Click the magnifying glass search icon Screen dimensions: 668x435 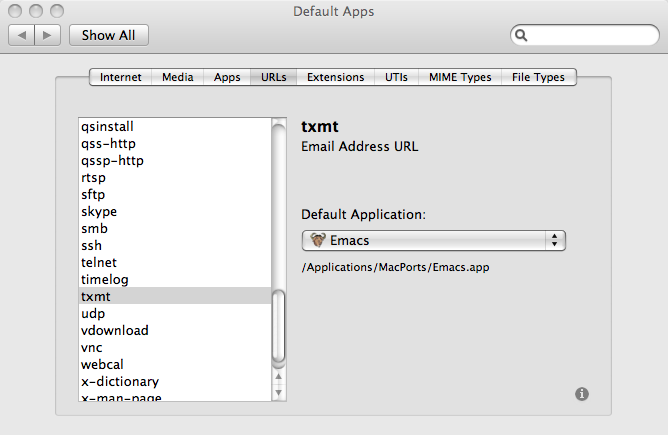coord(522,35)
